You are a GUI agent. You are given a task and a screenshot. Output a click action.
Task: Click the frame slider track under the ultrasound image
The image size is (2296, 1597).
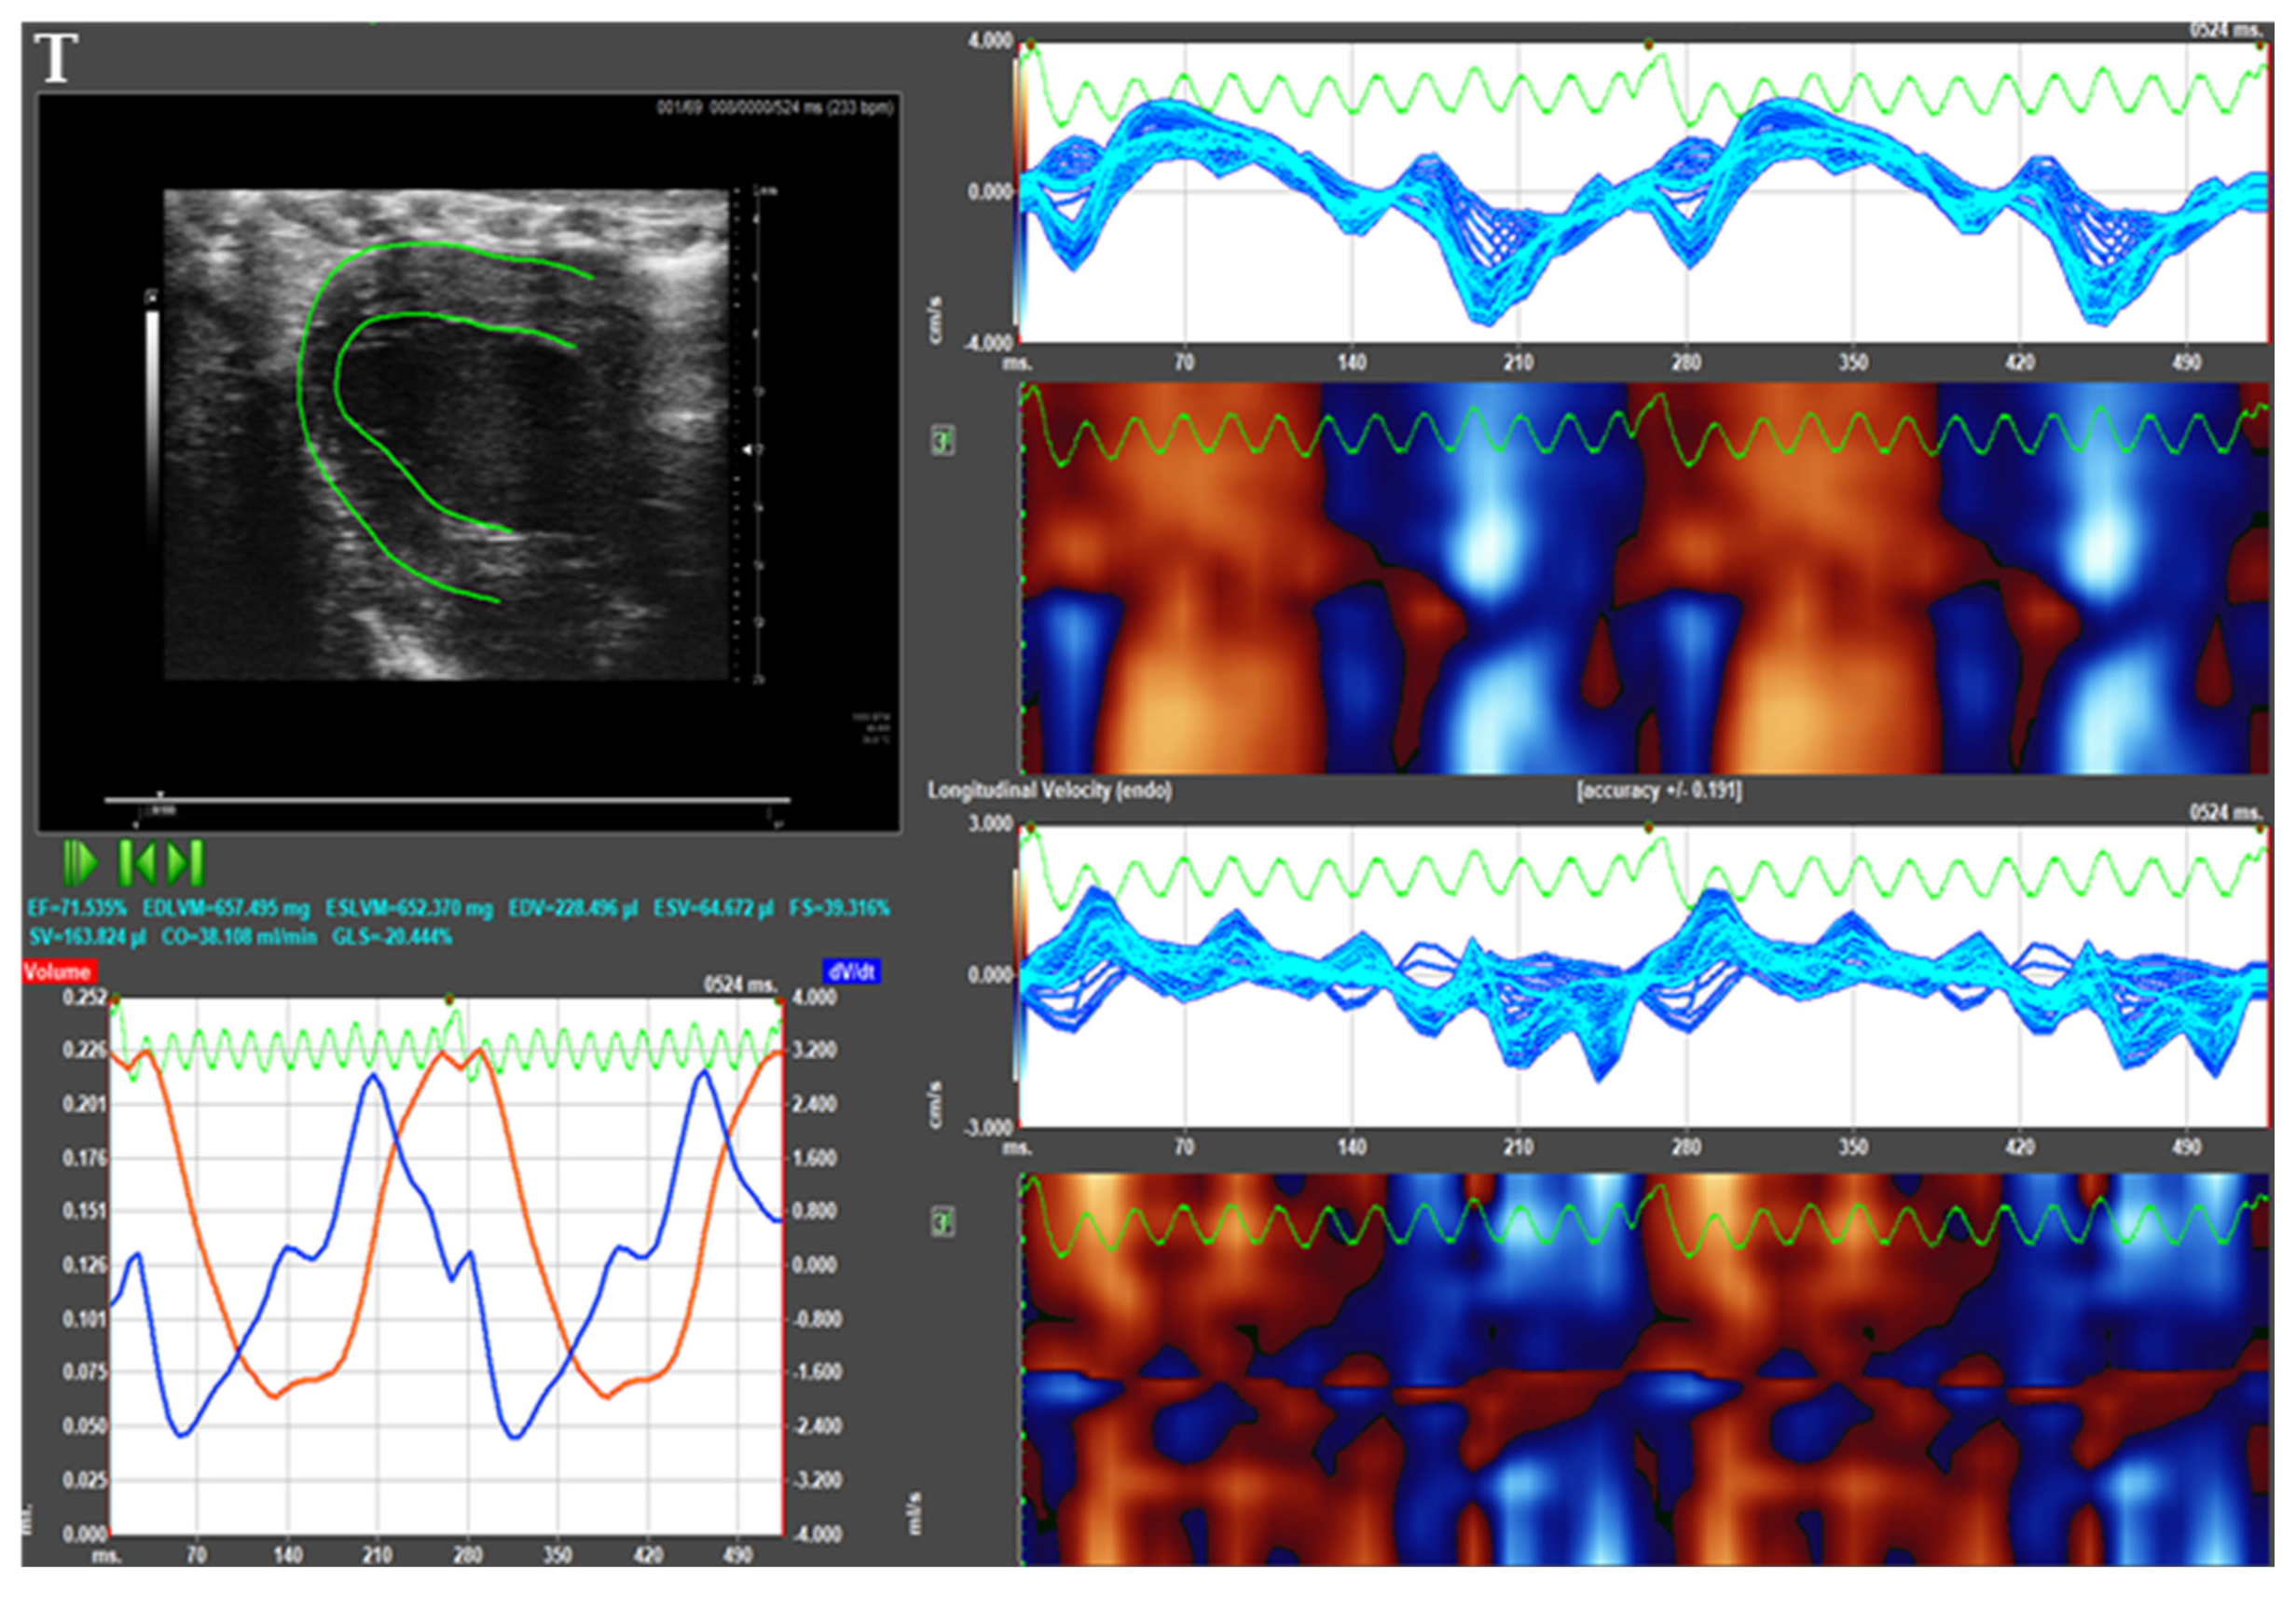tap(450, 800)
